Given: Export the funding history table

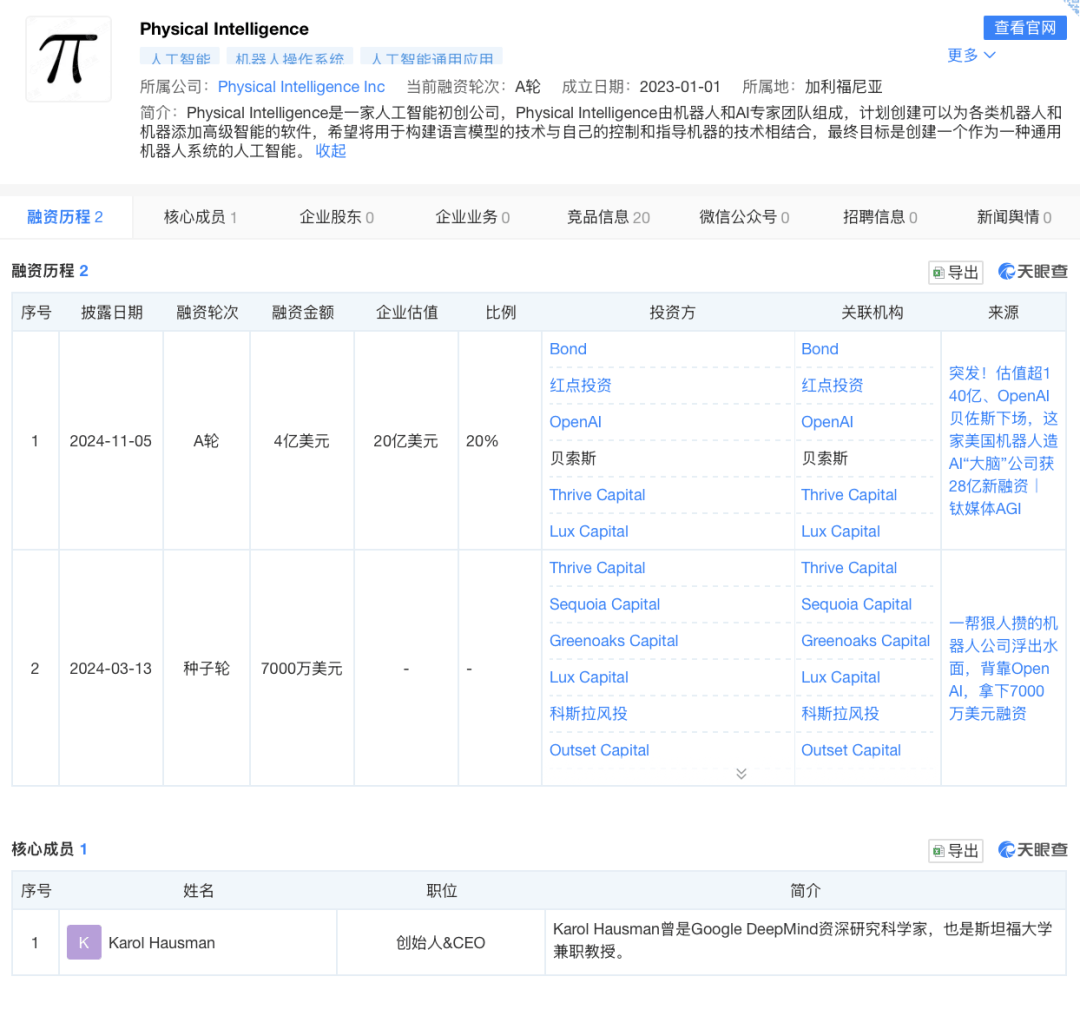Looking at the screenshot, I should pos(955,272).
